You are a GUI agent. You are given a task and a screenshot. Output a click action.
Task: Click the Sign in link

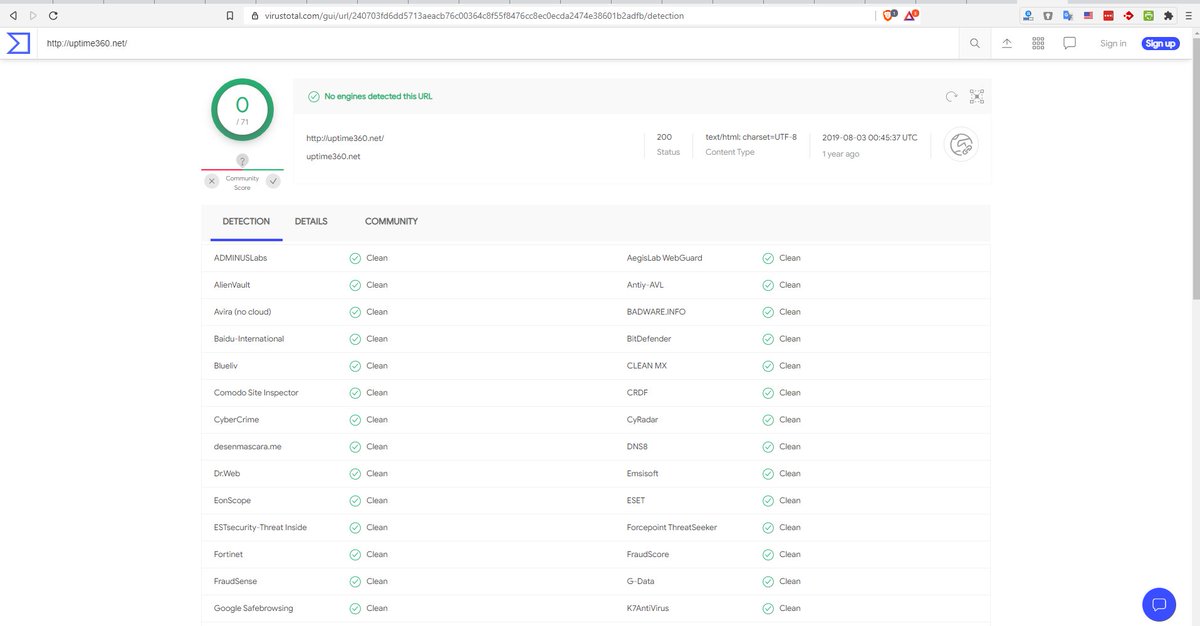(1113, 44)
